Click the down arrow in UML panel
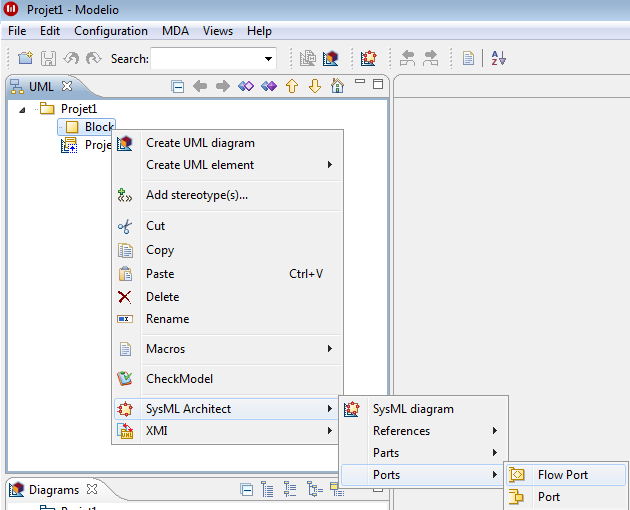630x510 pixels. [315, 86]
